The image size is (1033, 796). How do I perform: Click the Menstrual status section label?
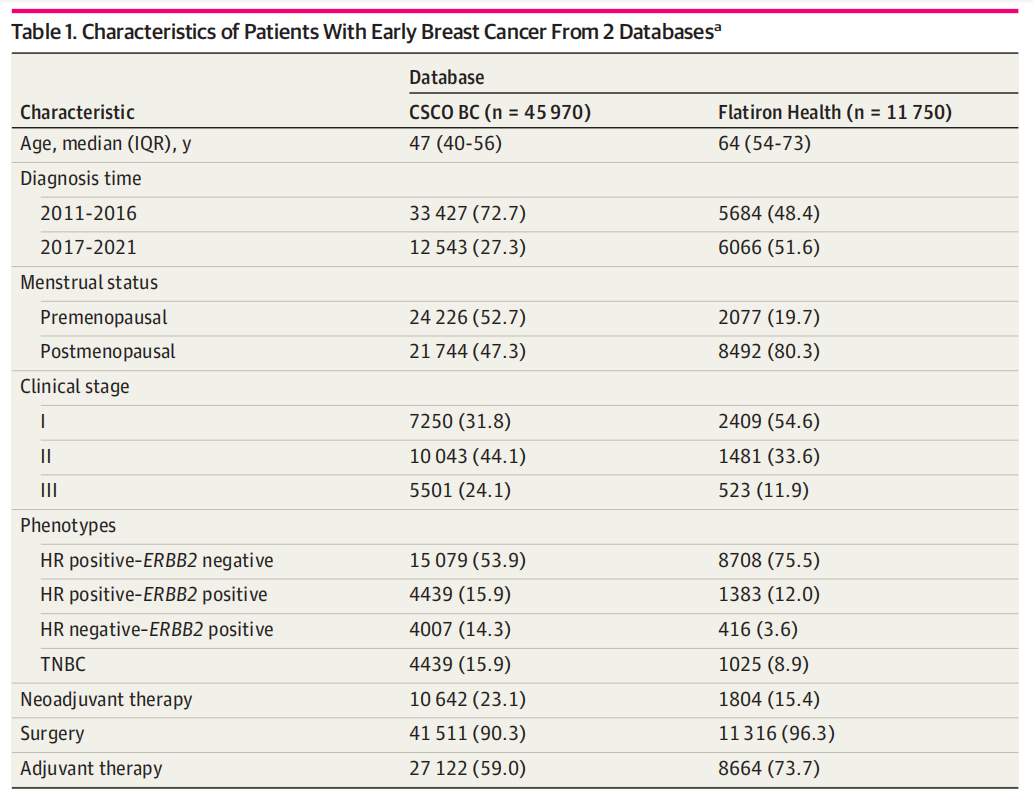pyautogui.click(x=89, y=283)
